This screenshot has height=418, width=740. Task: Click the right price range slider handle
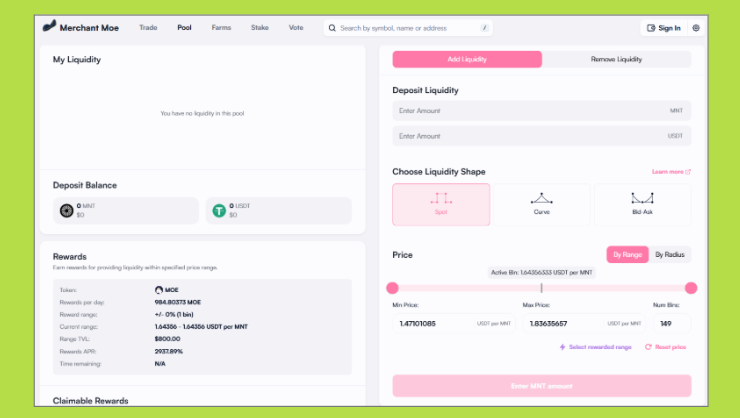pos(690,288)
